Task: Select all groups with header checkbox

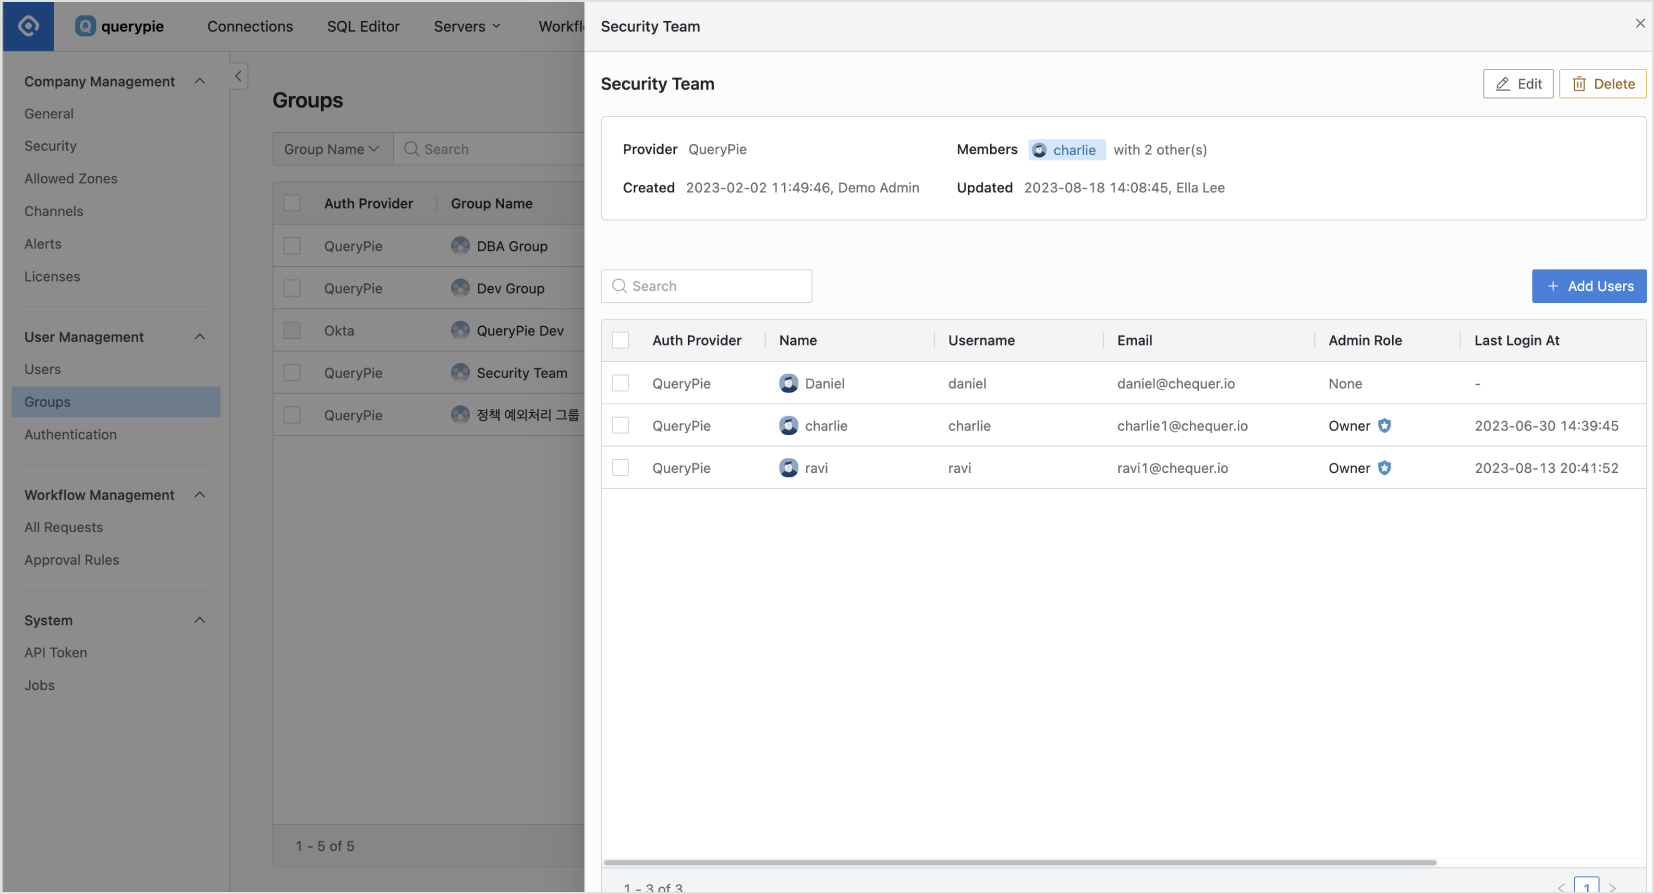Action: (292, 203)
